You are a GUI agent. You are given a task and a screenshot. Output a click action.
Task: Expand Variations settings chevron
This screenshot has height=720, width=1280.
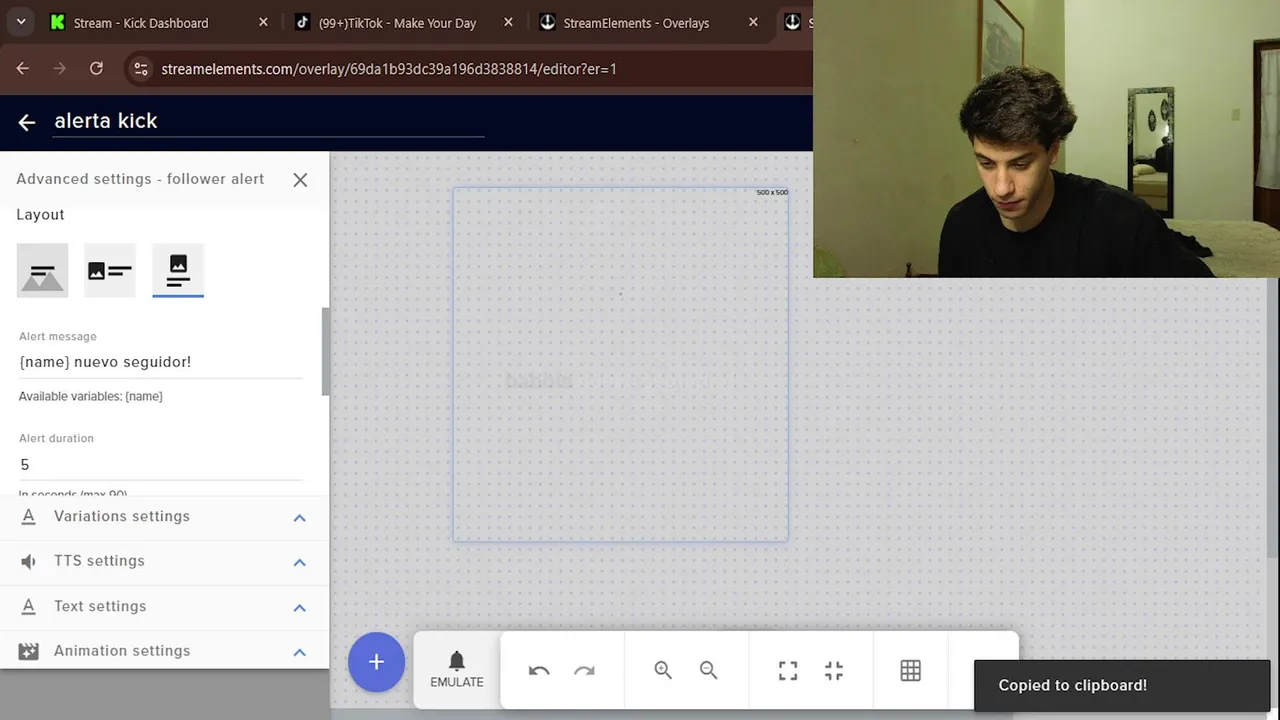click(x=299, y=518)
